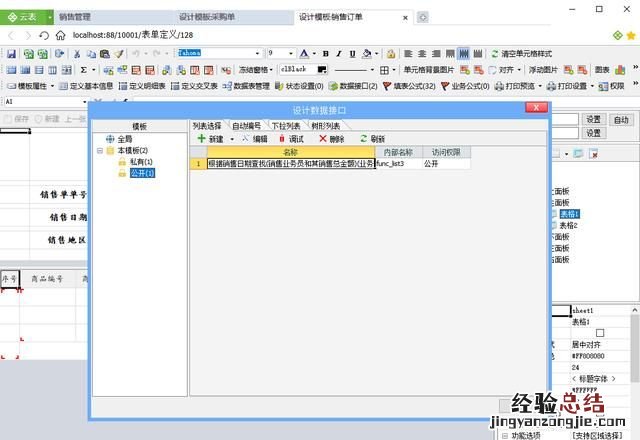The height and width of the screenshot is (440, 640).
Task: Click 填表公式(32) toolbar button
Action: pos(409,86)
